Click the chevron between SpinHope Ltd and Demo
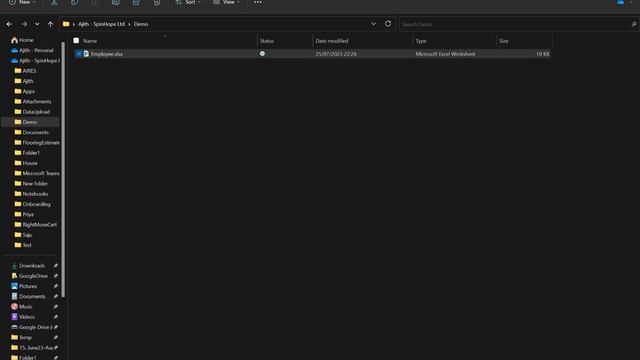 (x=129, y=24)
